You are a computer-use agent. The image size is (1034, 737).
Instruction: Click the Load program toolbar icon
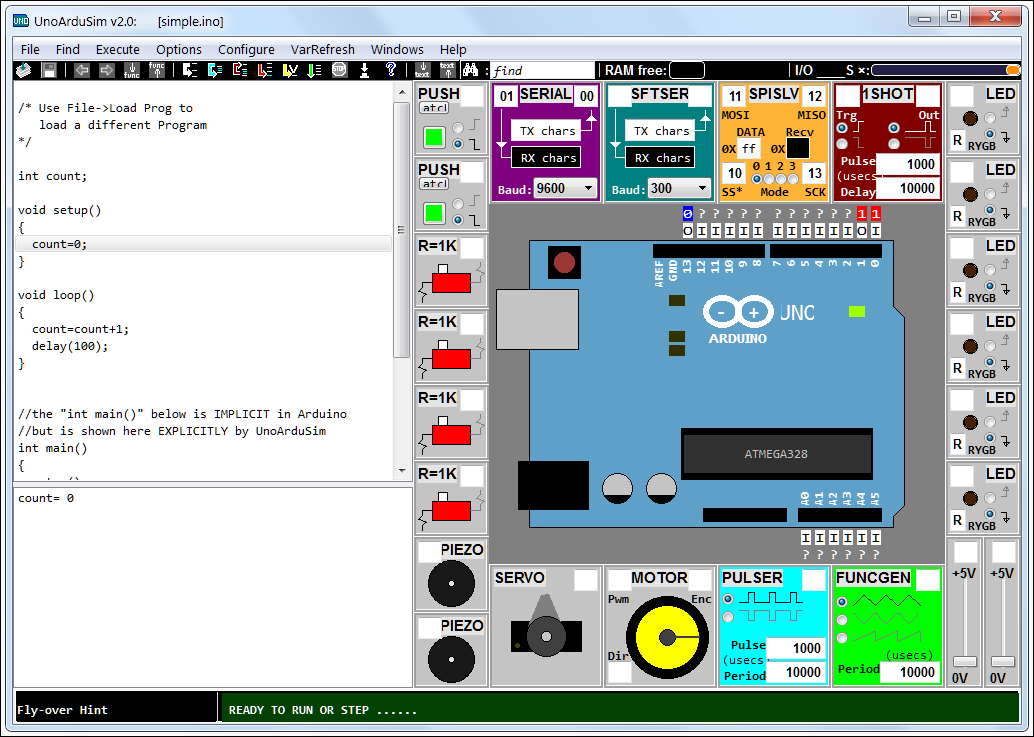click(24, 70)
